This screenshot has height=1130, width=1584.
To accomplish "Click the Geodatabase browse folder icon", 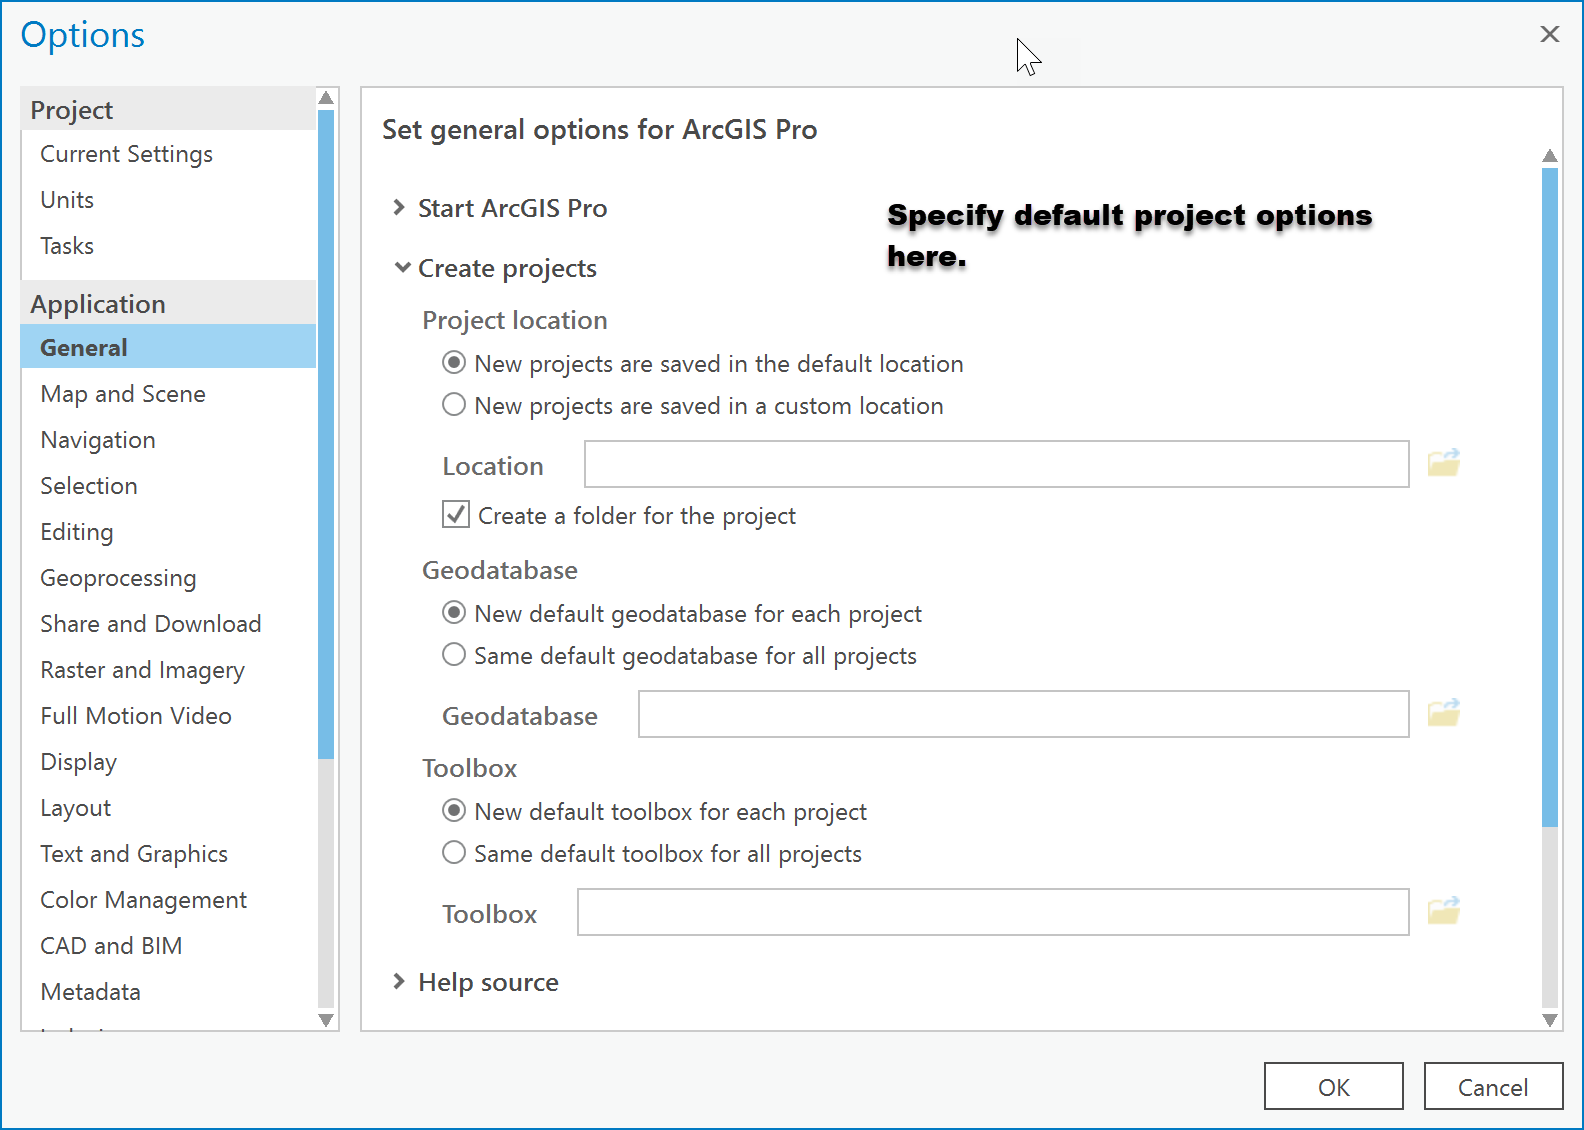I will [1443, 713].
